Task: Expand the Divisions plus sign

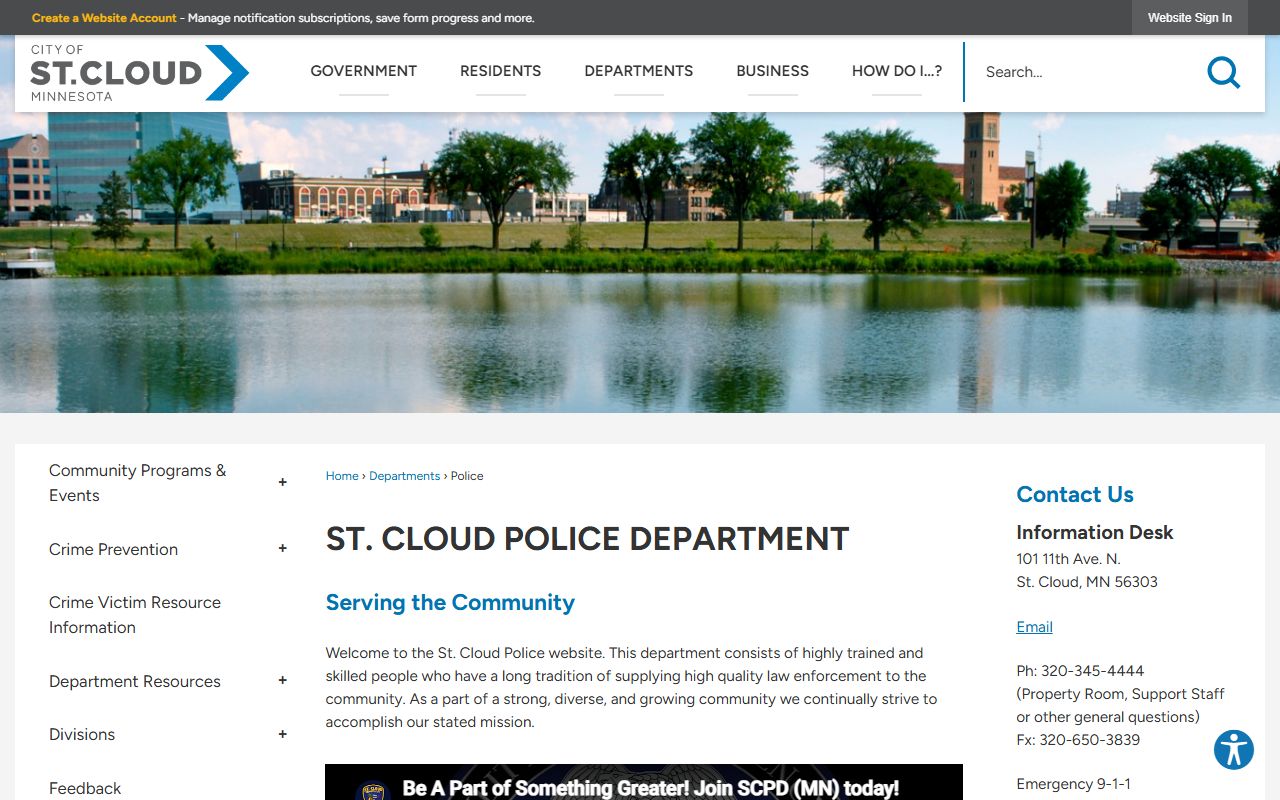Action: pyautogui.click(x=282, y=734)
